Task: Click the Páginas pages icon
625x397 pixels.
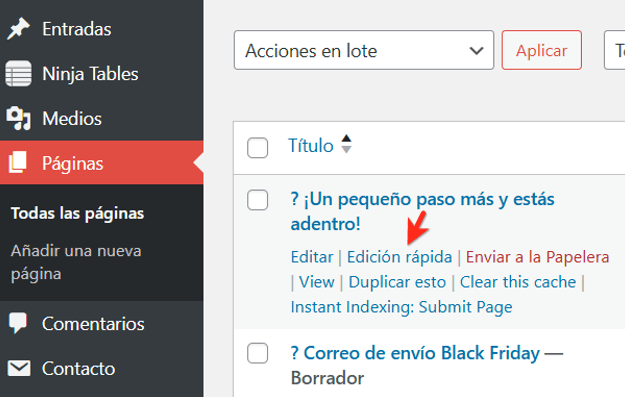Action: 18,163
